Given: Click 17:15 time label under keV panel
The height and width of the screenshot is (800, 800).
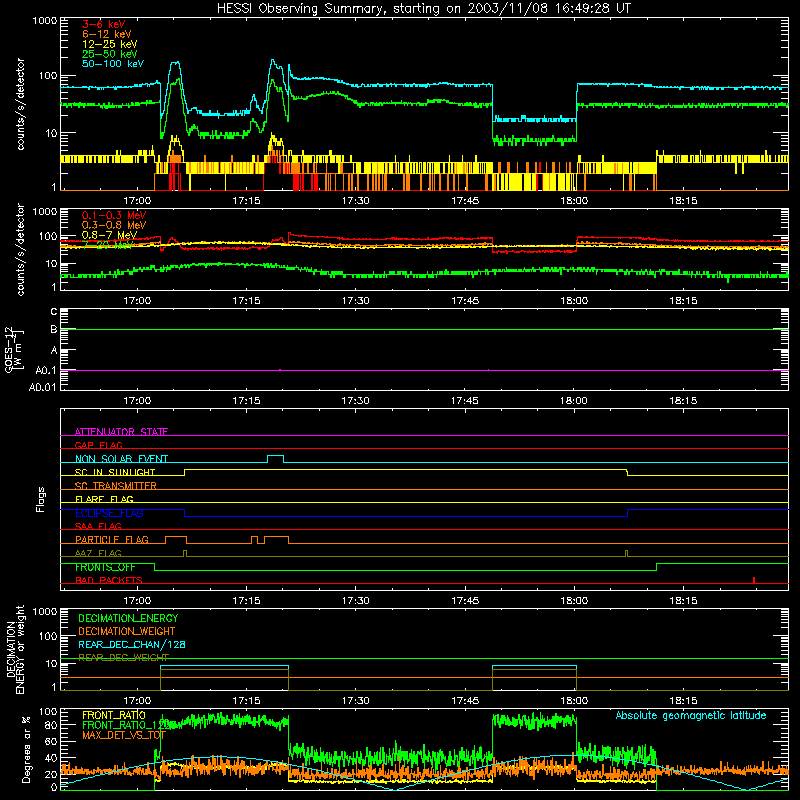Looking at the screenshot, I should (246, 201).
